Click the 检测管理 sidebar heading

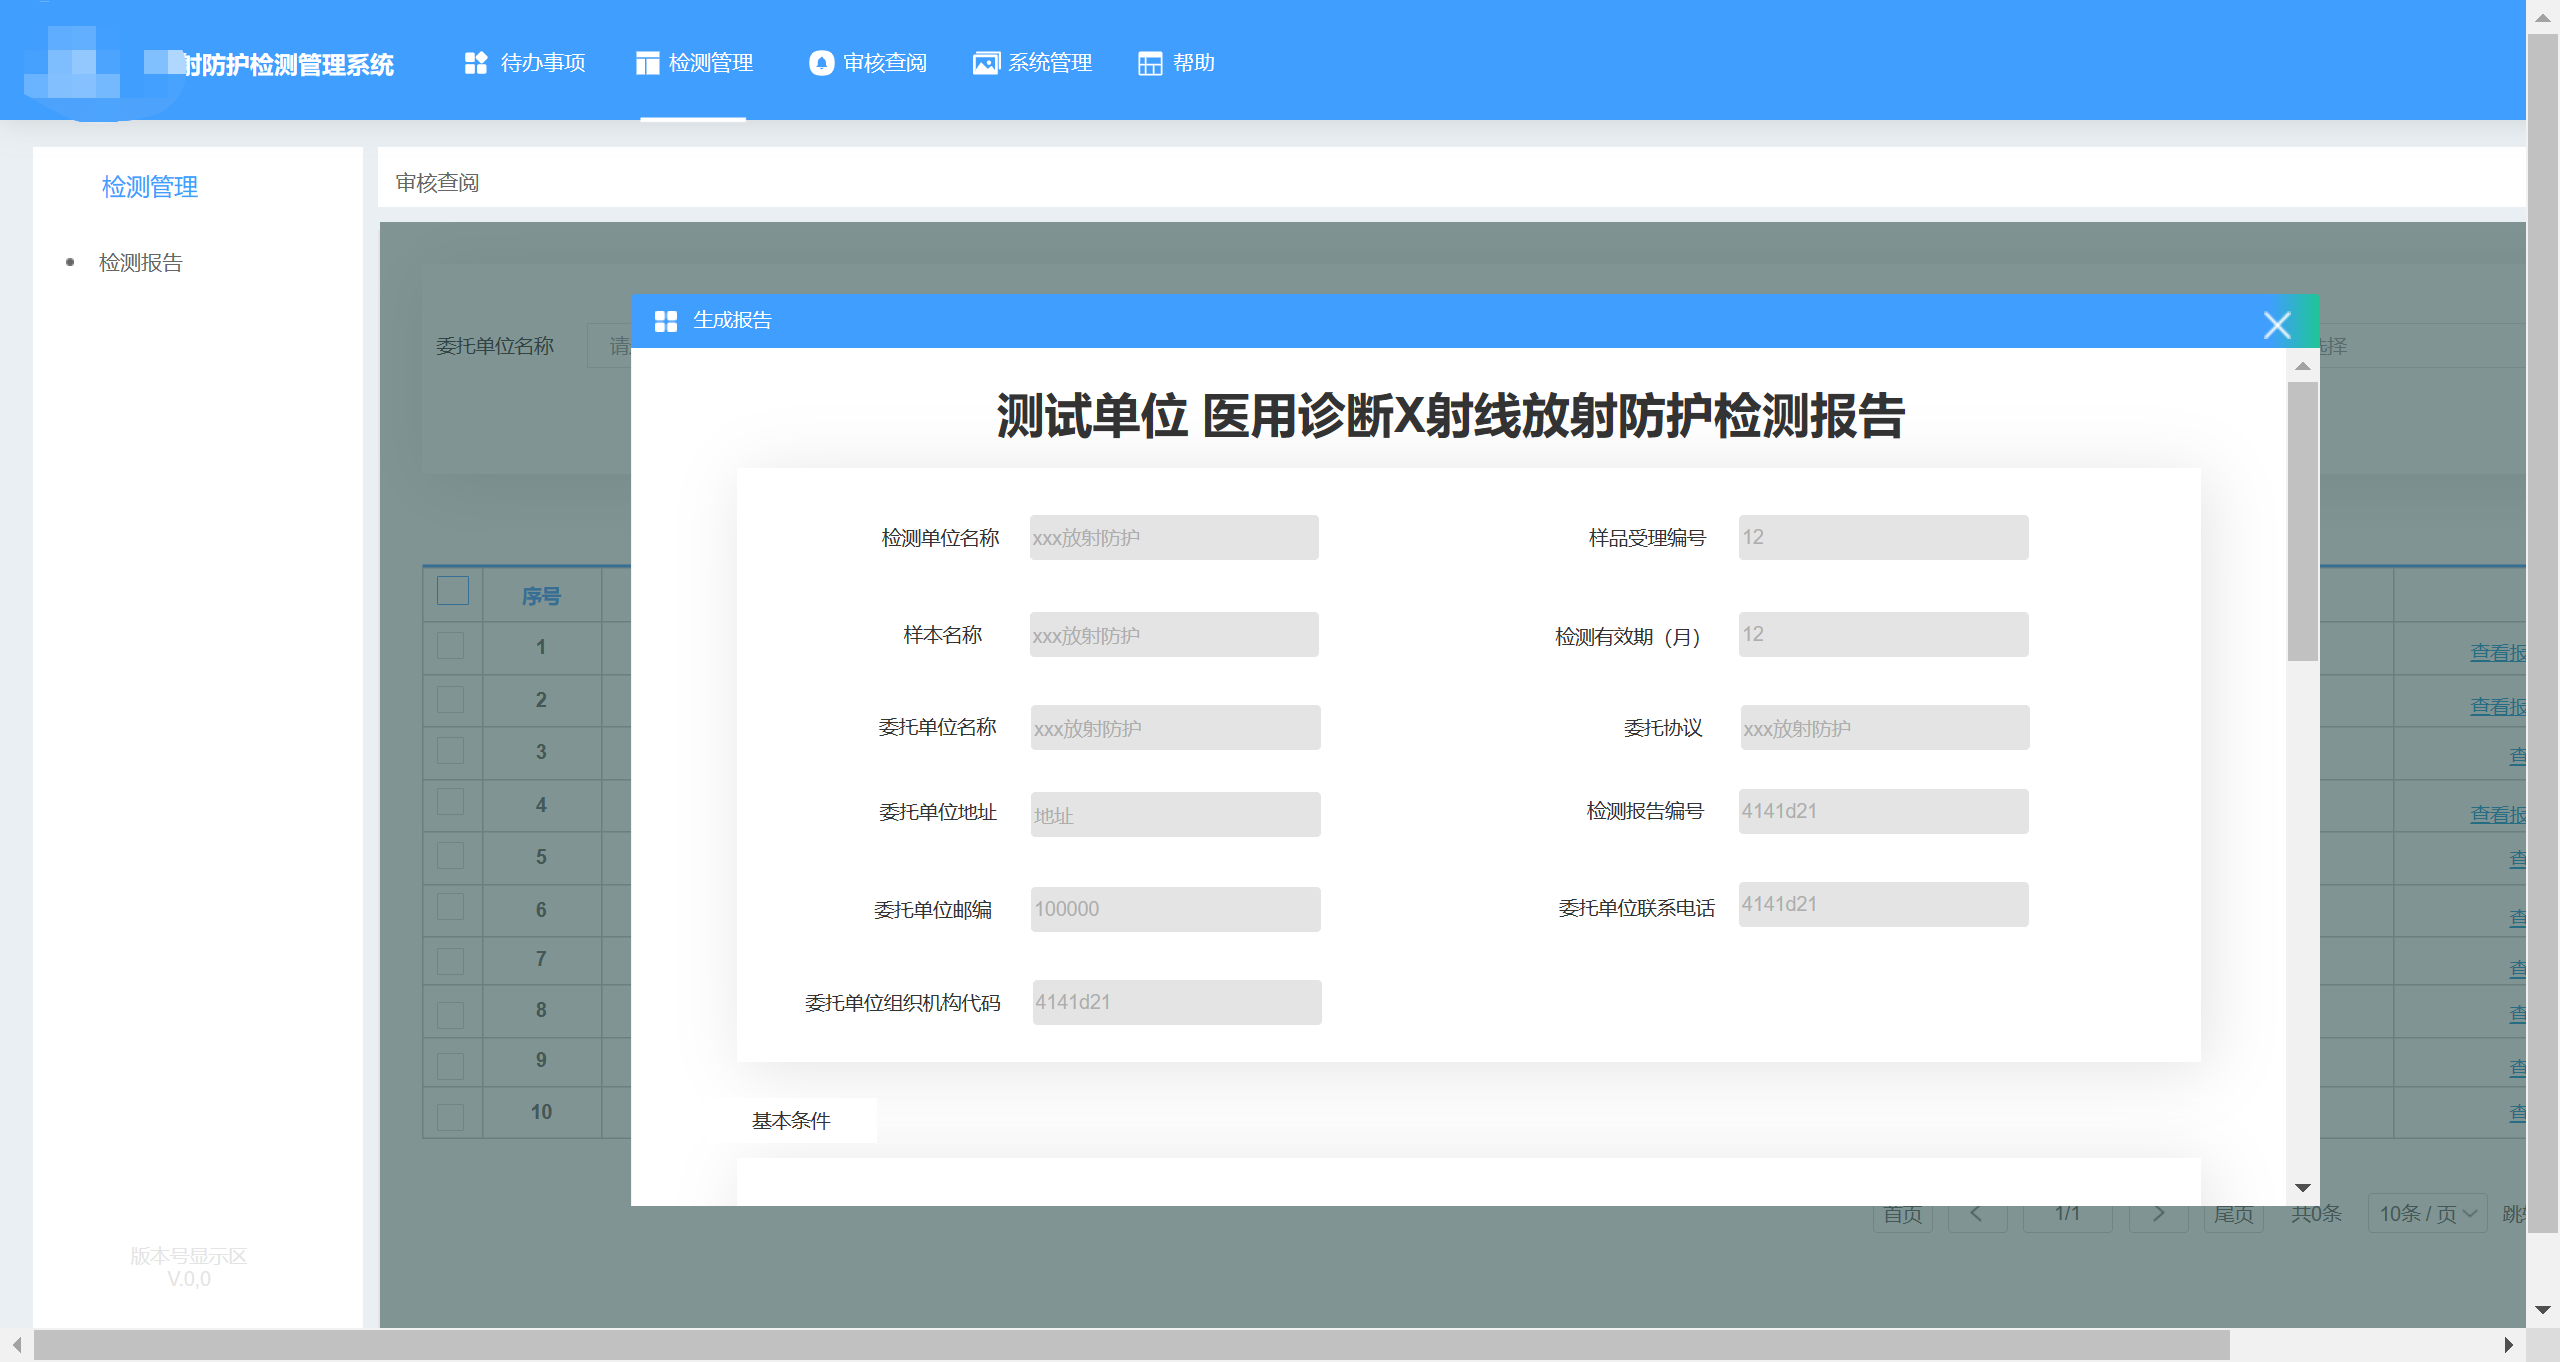tap(150, 187)
